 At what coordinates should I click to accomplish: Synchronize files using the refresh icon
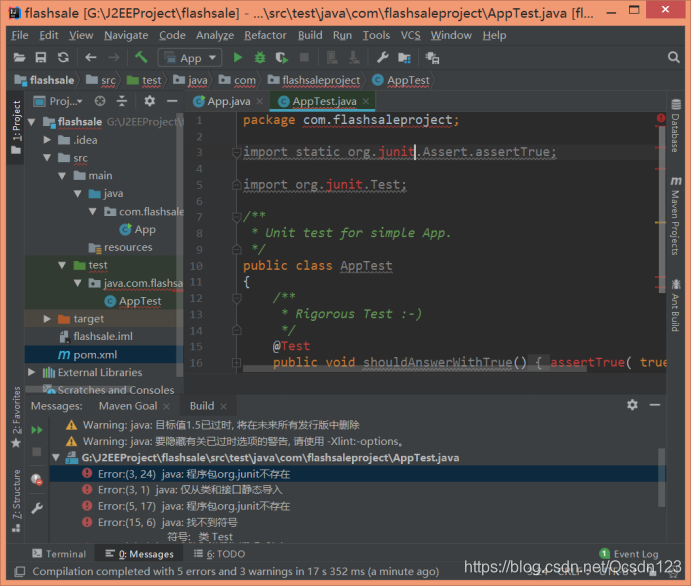click(64, 57)
